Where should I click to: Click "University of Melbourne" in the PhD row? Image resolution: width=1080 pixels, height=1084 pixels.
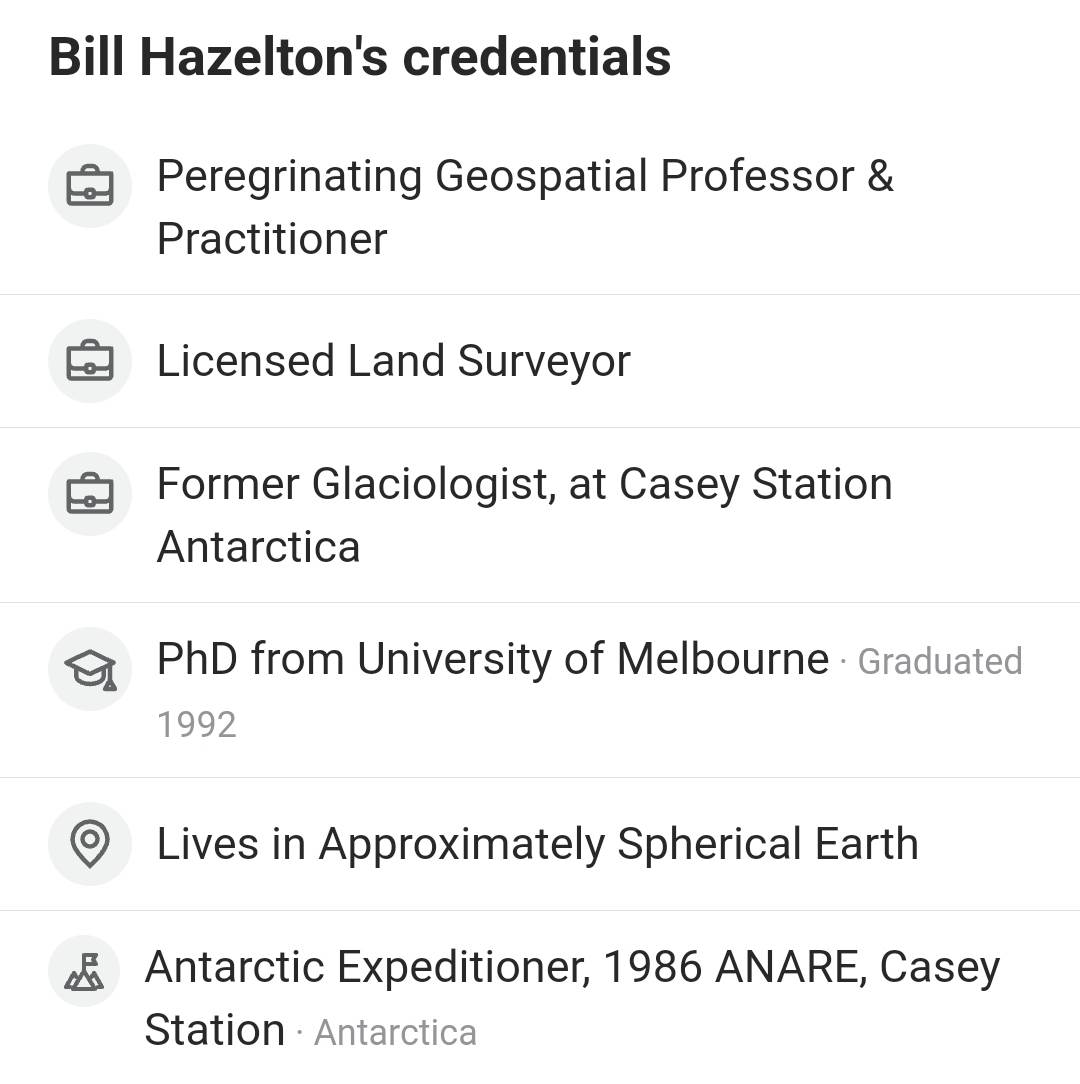click(593, 660)
